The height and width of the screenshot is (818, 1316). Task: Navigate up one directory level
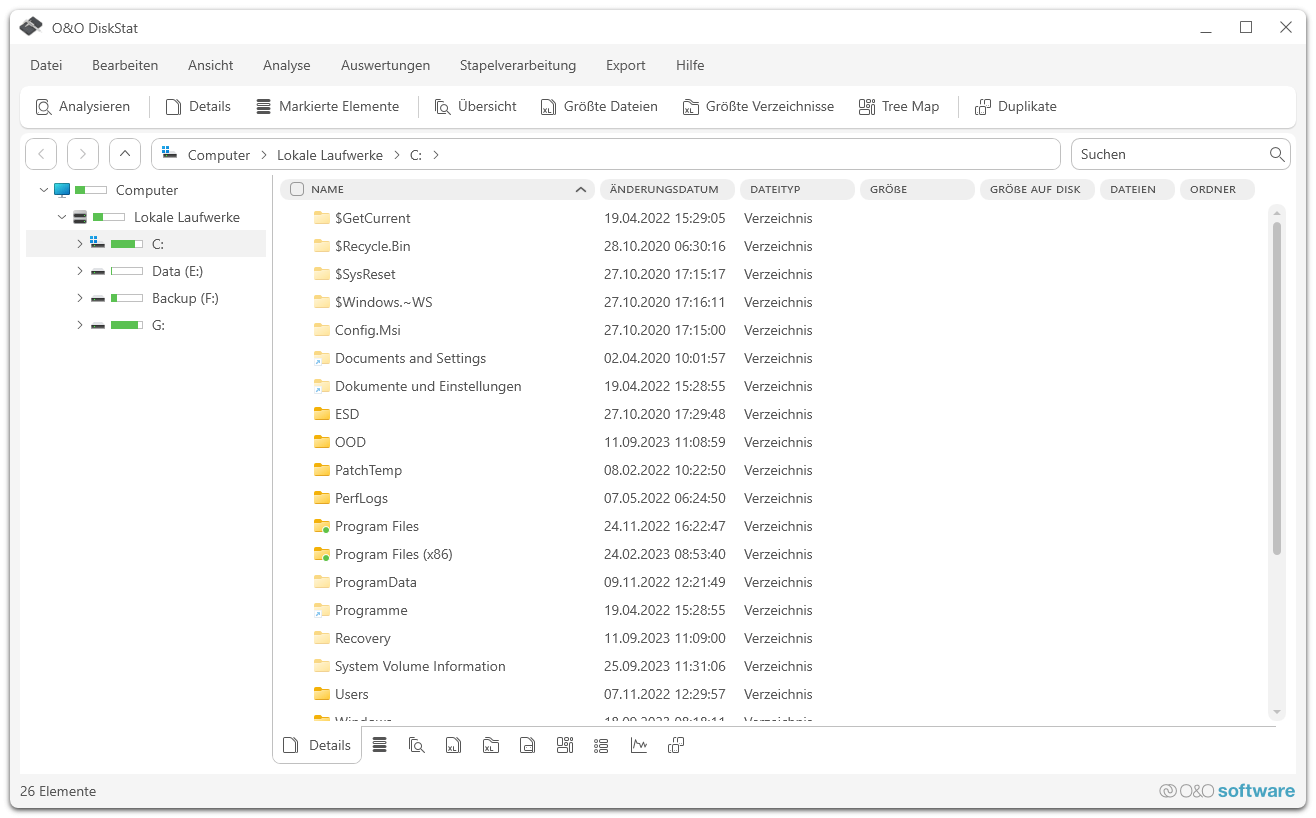125,154
